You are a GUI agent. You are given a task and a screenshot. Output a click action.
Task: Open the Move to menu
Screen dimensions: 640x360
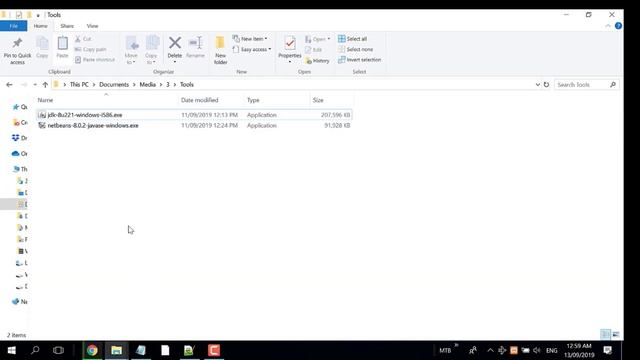click(131, 51)
